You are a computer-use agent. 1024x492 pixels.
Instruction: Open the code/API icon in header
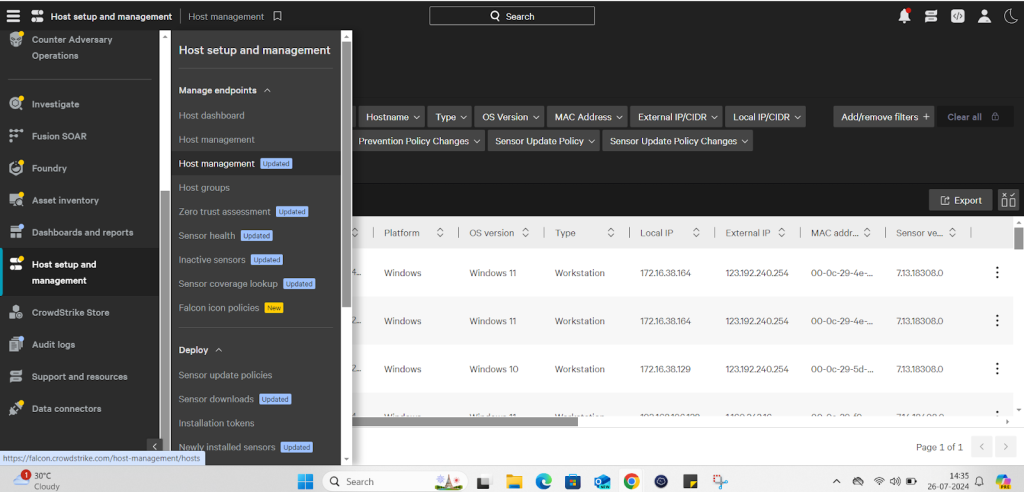point(957,16)
